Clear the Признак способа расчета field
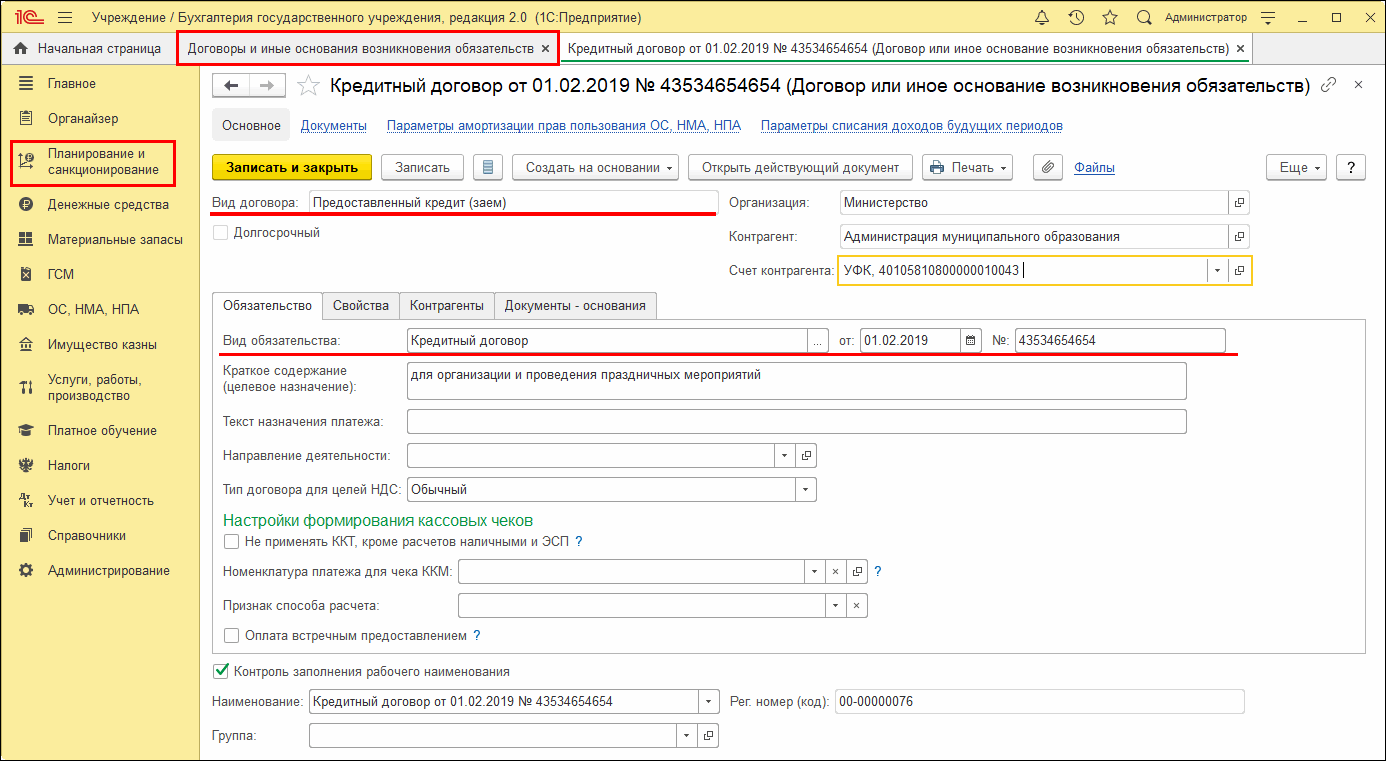This screenshot has width=1386, height=761. pyautogui.click(x=857, y=606)
